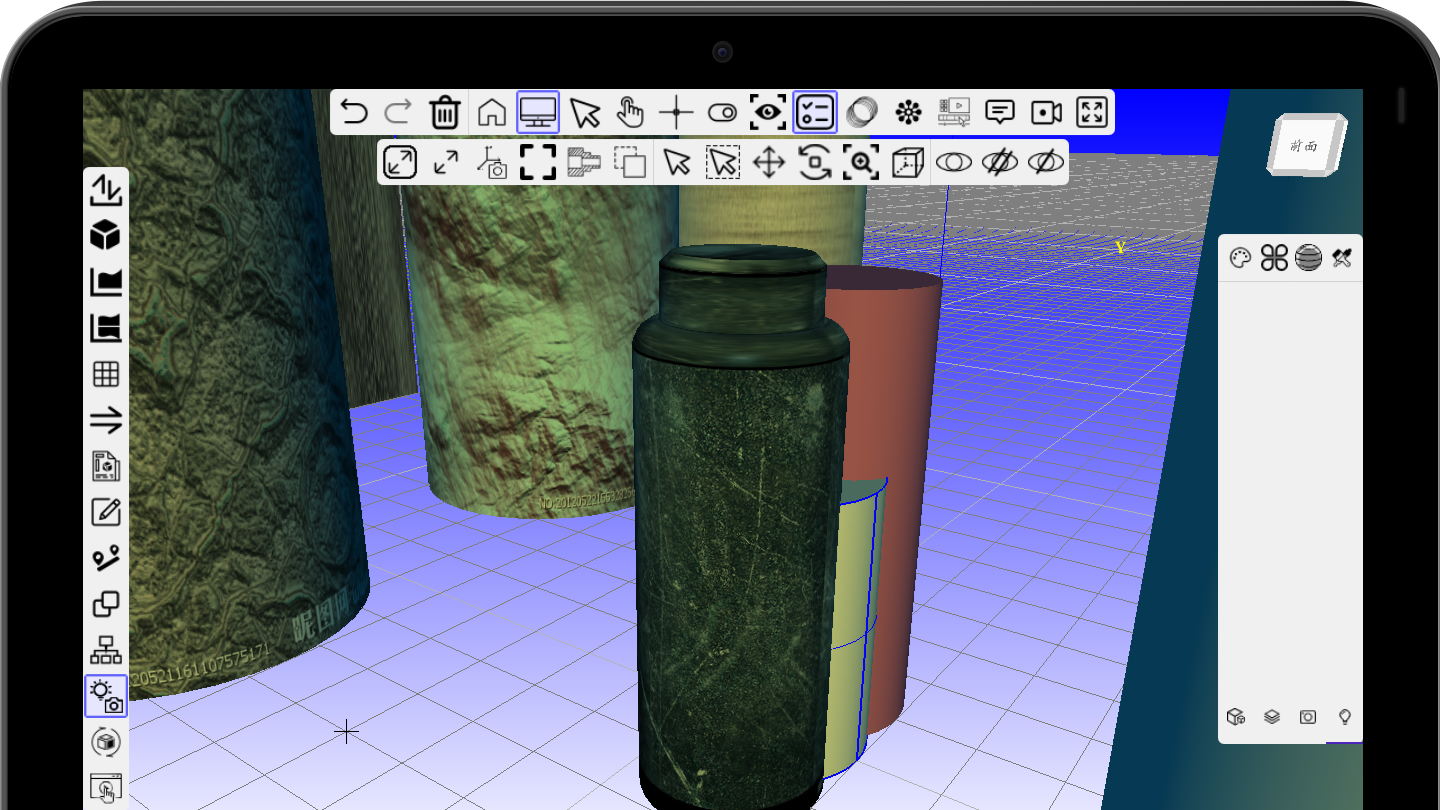Image resolution: width=1440 pixels, height=810 pixels.
Task: Select the solid cube icon in sidebar
Action: [x=106, y=236]
